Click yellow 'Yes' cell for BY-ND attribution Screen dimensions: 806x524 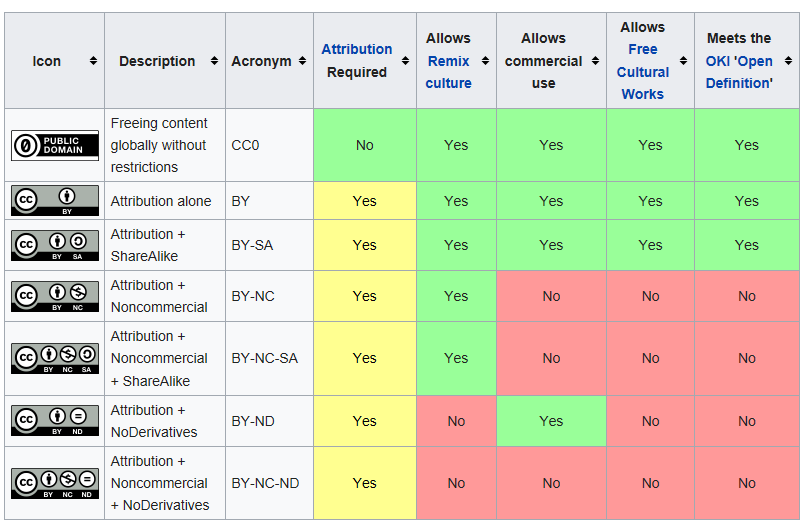click(364, 421)
